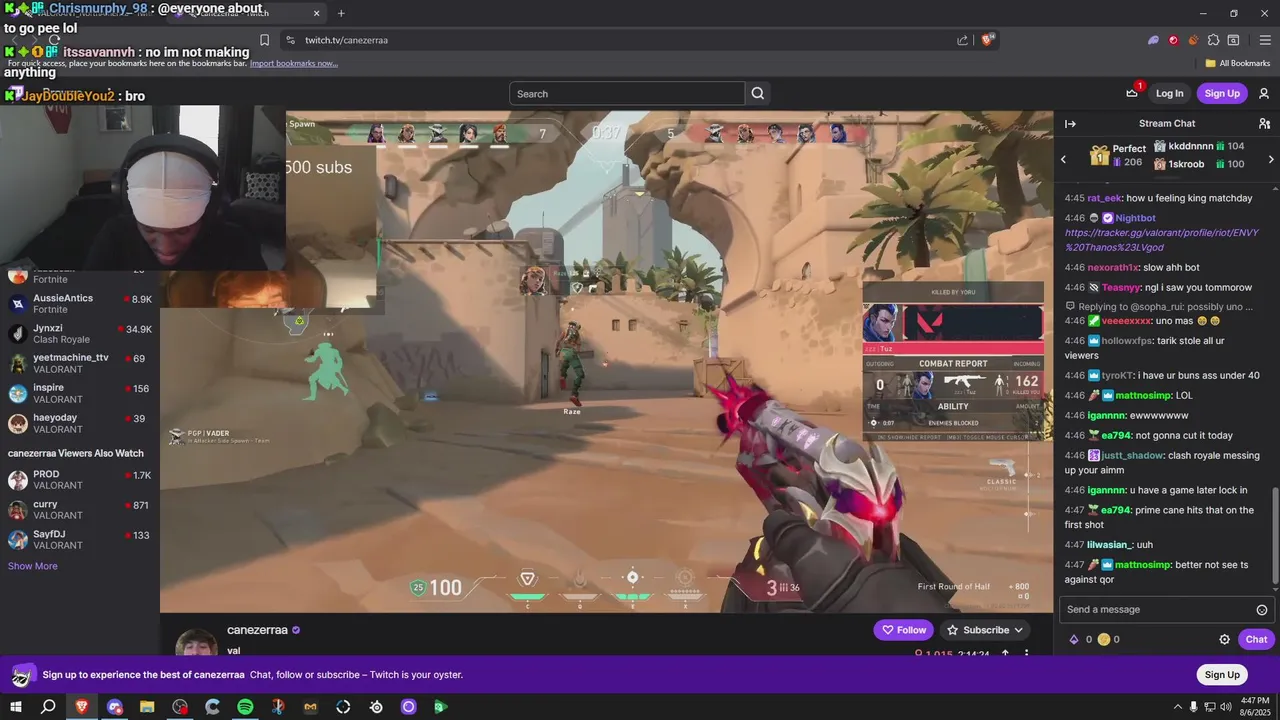The height and width of the screenshot is (720, 1280).
Task: Open the user account avatar menu
Action: 1264,94
